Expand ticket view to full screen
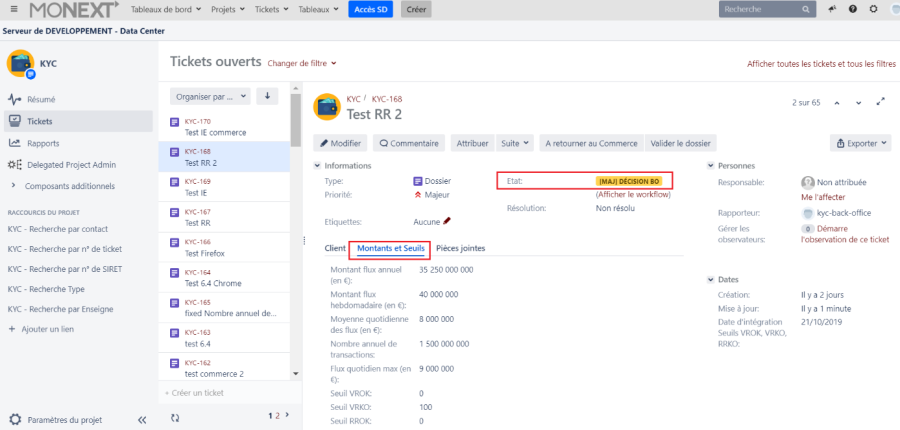 point(880,102)
